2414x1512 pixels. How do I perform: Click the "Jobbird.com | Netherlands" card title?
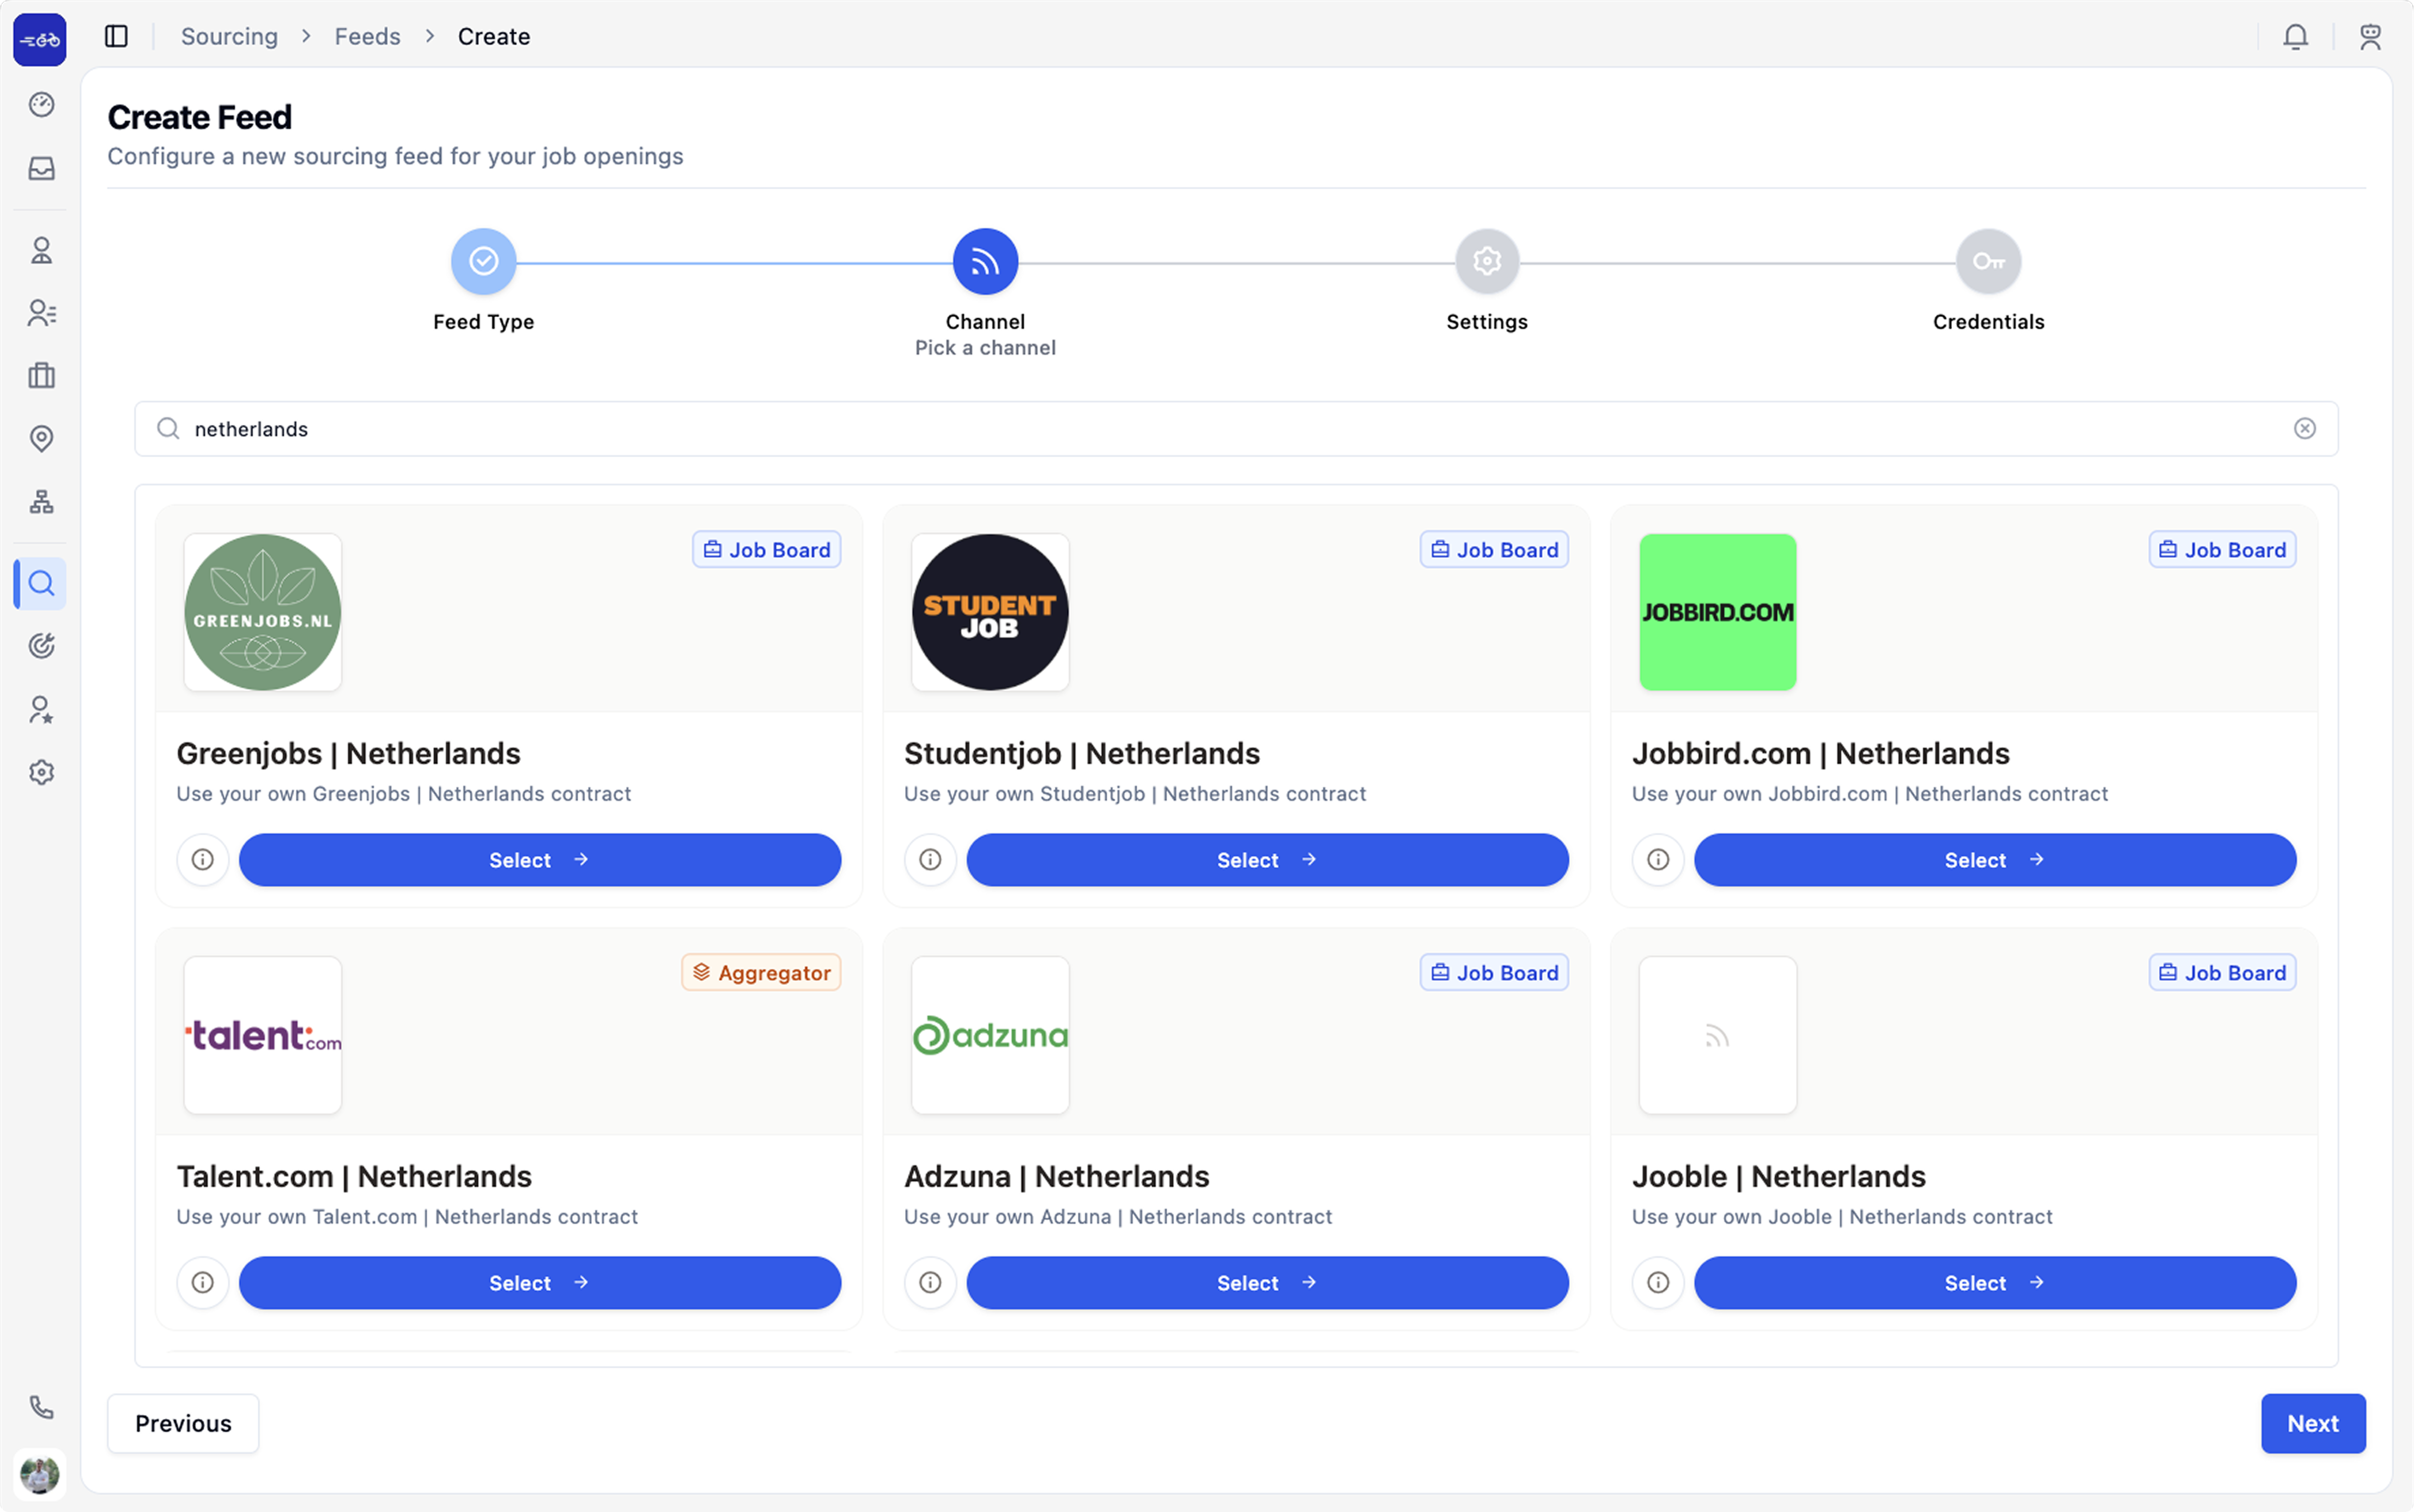(1821, 753)
